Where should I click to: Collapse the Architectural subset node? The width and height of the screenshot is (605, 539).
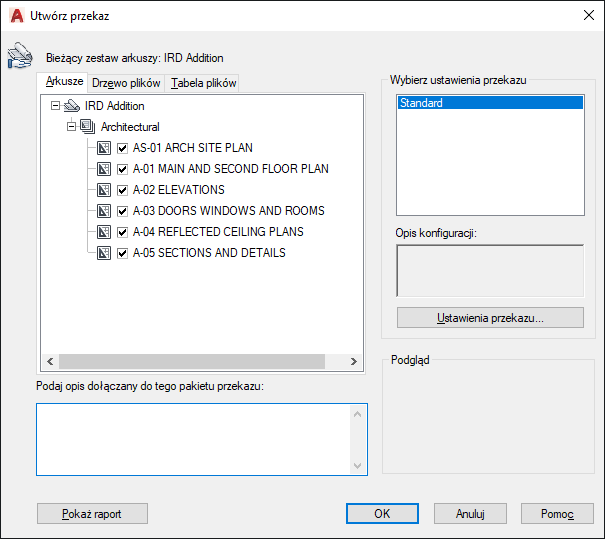[71, 127]
